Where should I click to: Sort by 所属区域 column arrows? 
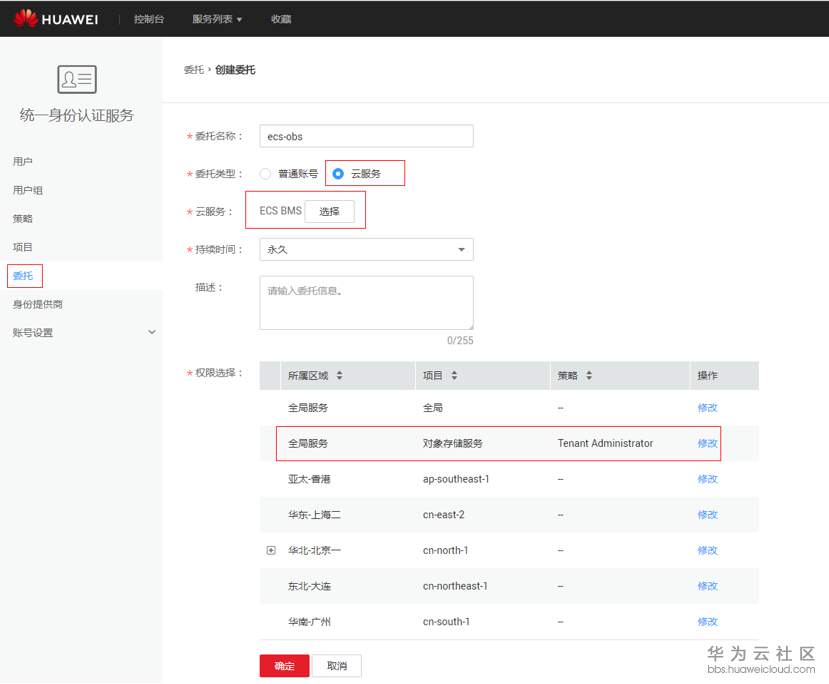tap(339, 375)
